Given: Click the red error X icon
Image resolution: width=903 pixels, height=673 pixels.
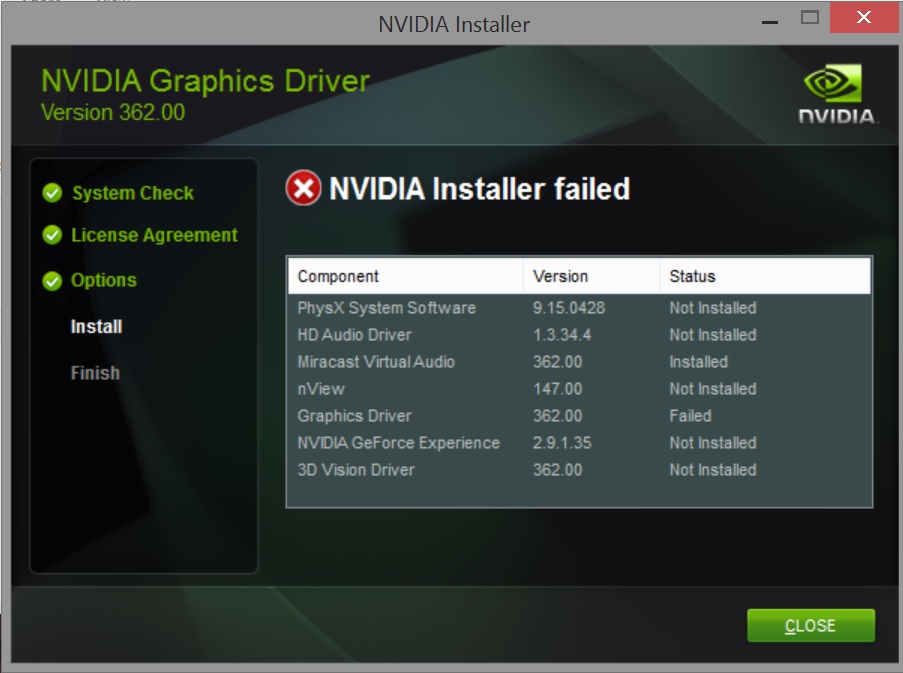Looking at the screenshot, I should [x=303, y=188].
